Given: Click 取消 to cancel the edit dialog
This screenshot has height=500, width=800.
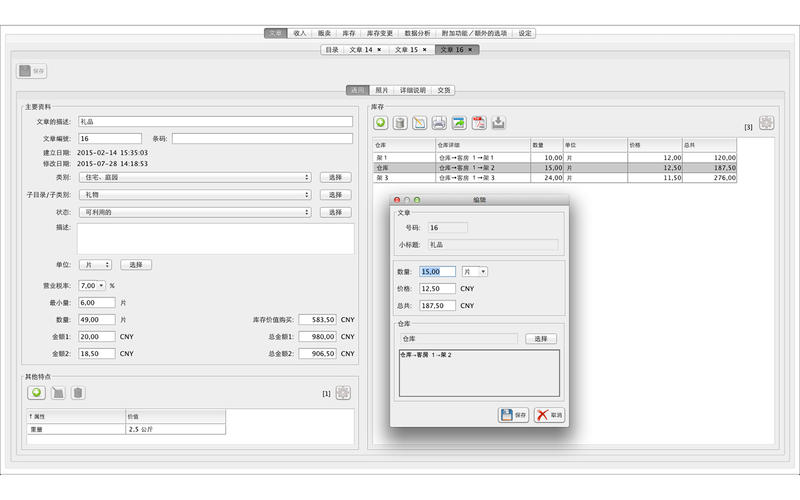Looking at the screenshot, I should click(548, 414).
